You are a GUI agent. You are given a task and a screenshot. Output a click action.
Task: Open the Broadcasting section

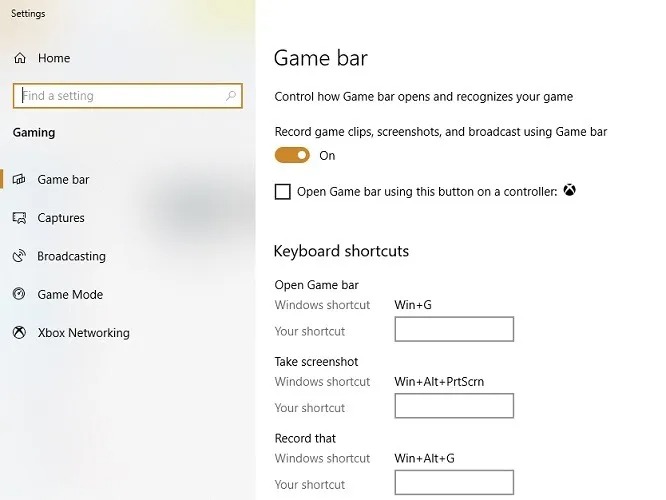(x=71, y=256)
